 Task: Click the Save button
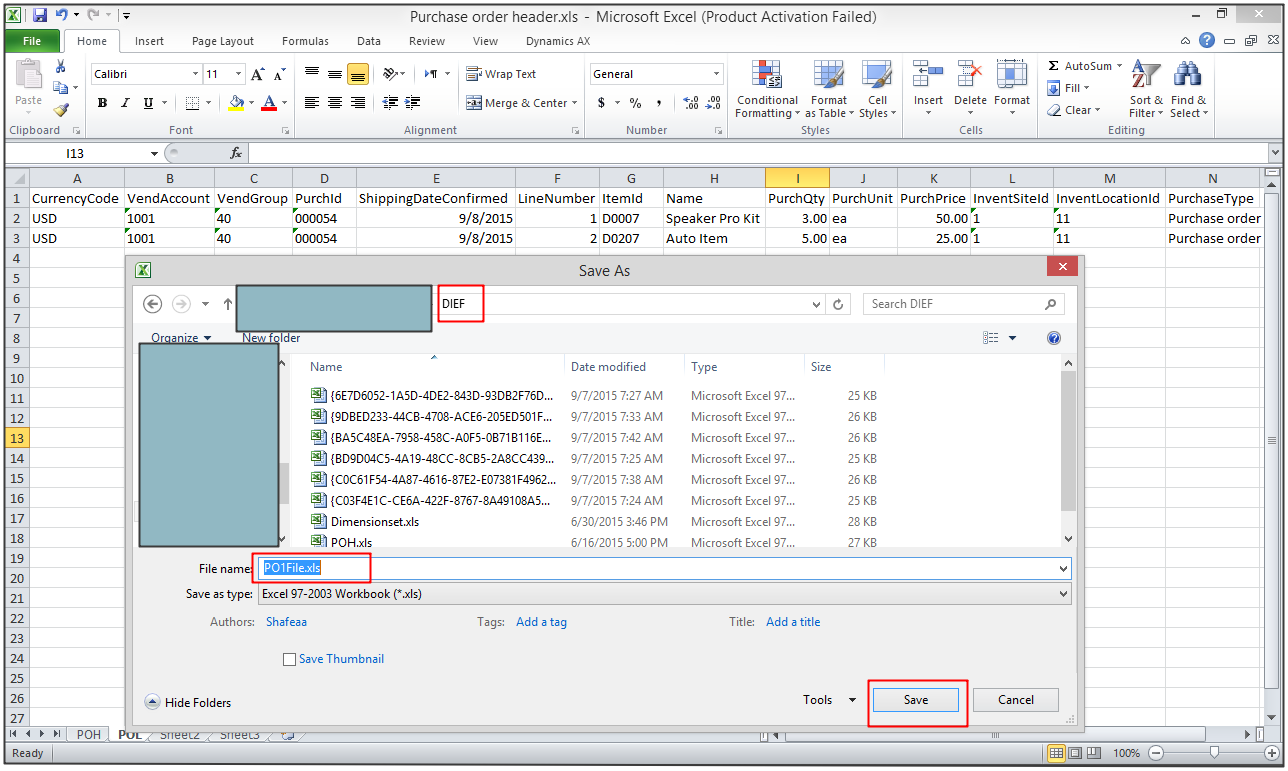point(916,700)
